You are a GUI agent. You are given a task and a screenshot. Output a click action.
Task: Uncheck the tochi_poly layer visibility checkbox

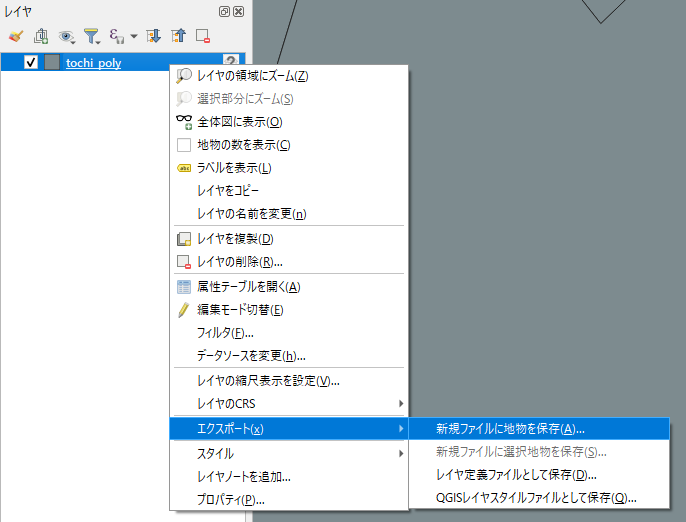click(31, 63)
